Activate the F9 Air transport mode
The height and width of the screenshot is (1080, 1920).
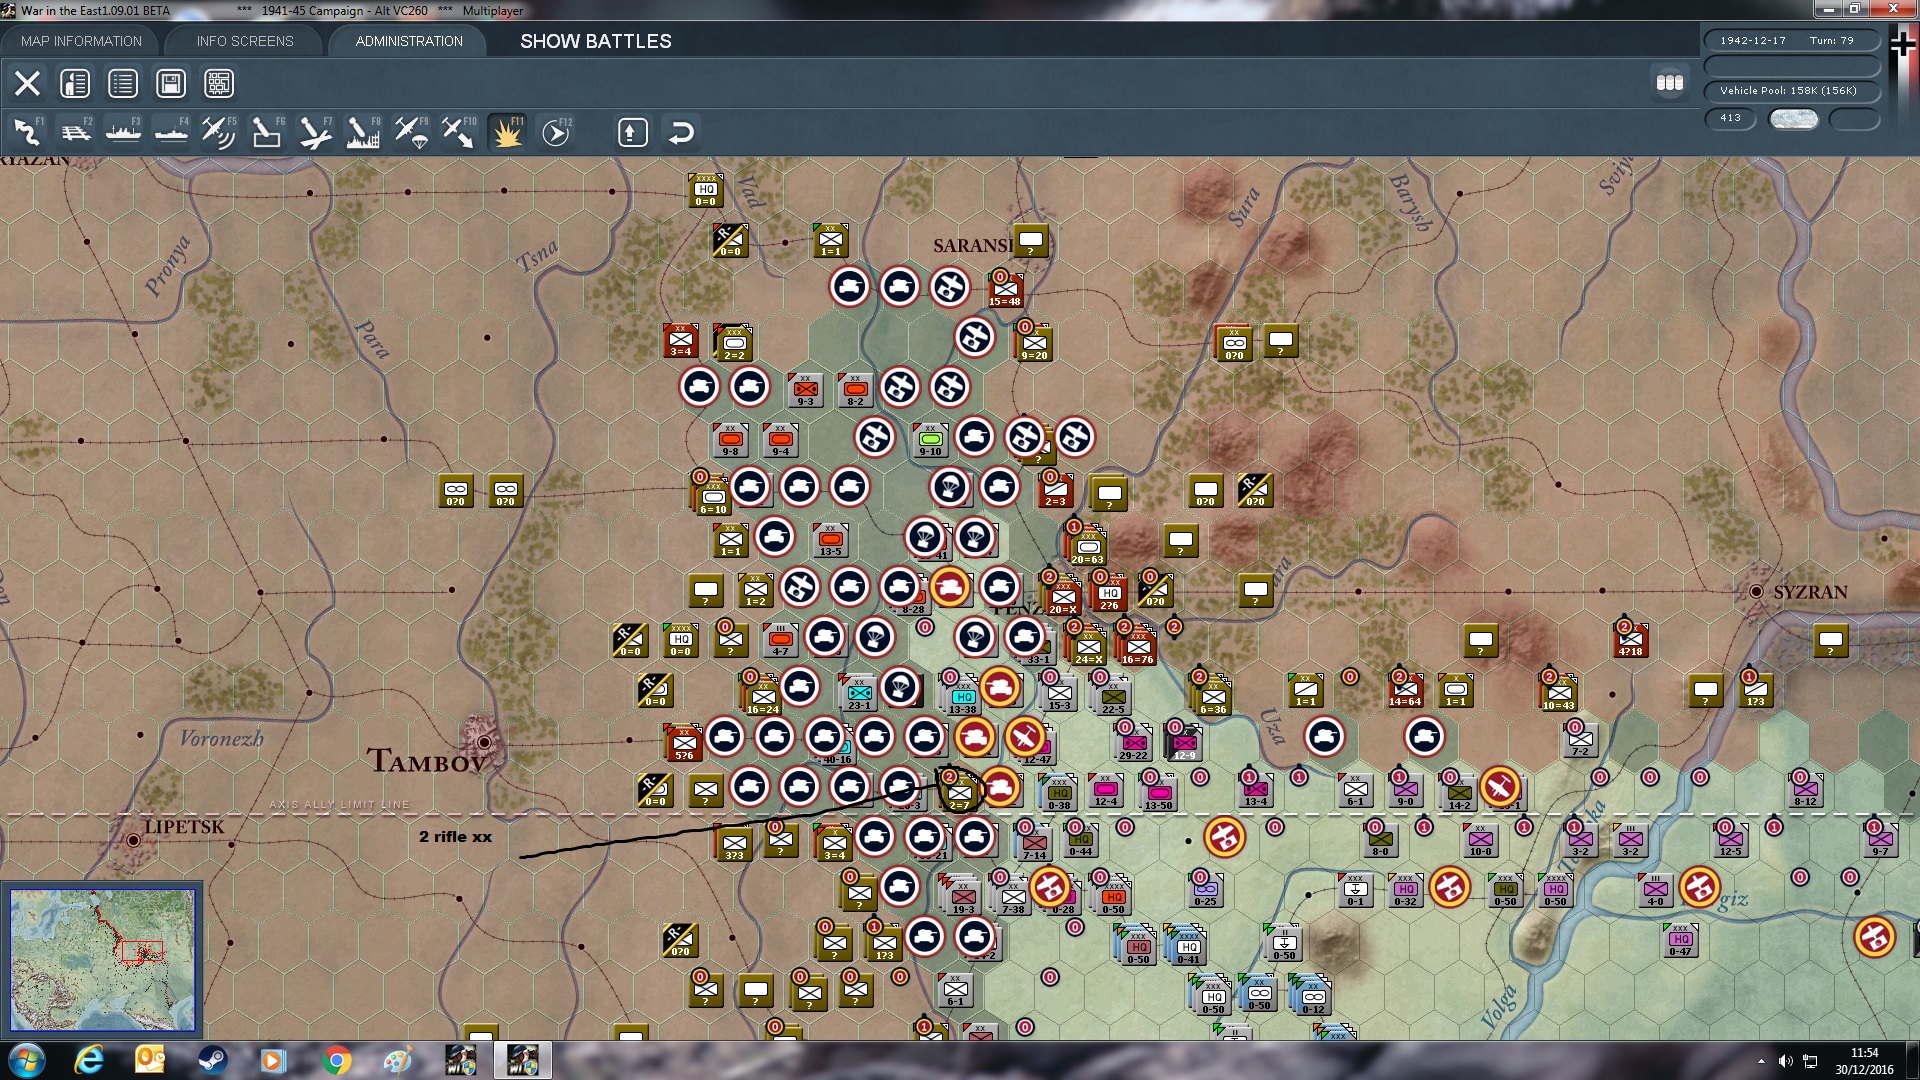[x=410, y=132]
